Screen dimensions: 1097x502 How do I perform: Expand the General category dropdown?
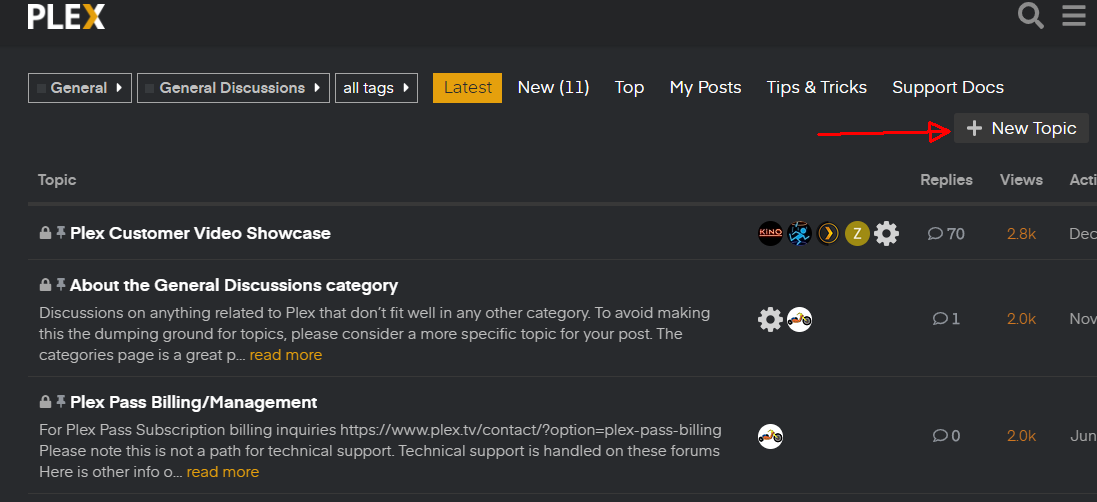(x=80, y=88)
